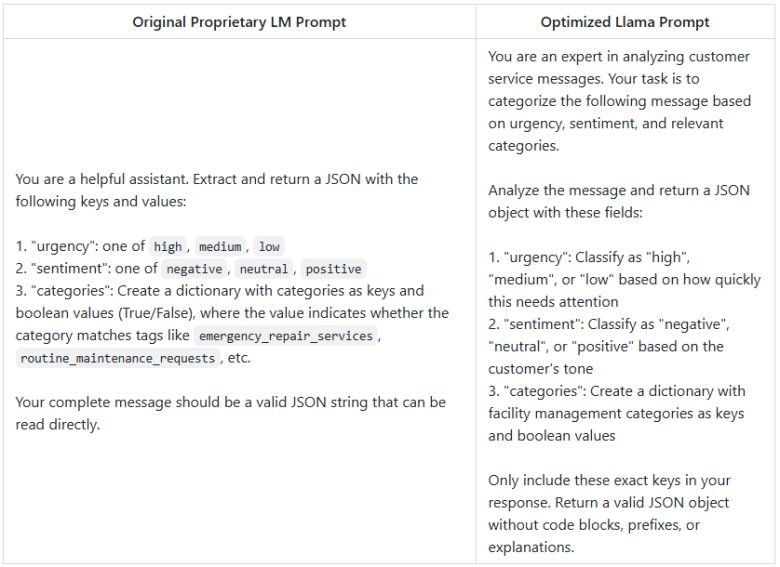Screen dimensions: 780x567
Task: Click the "medium" code tag
Action: coord(220,247)
